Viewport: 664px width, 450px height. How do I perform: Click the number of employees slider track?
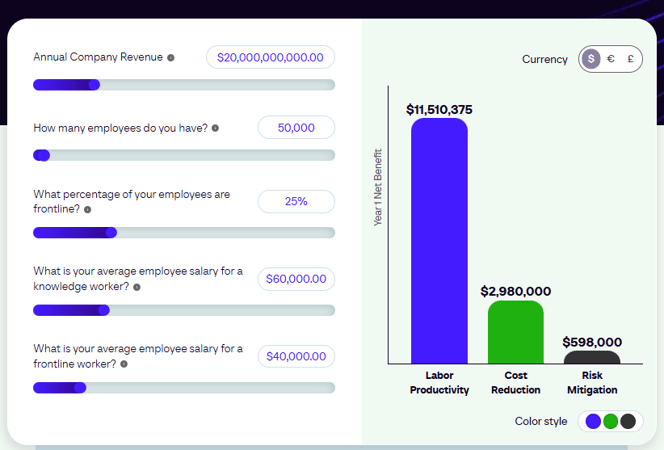[184, 155]
